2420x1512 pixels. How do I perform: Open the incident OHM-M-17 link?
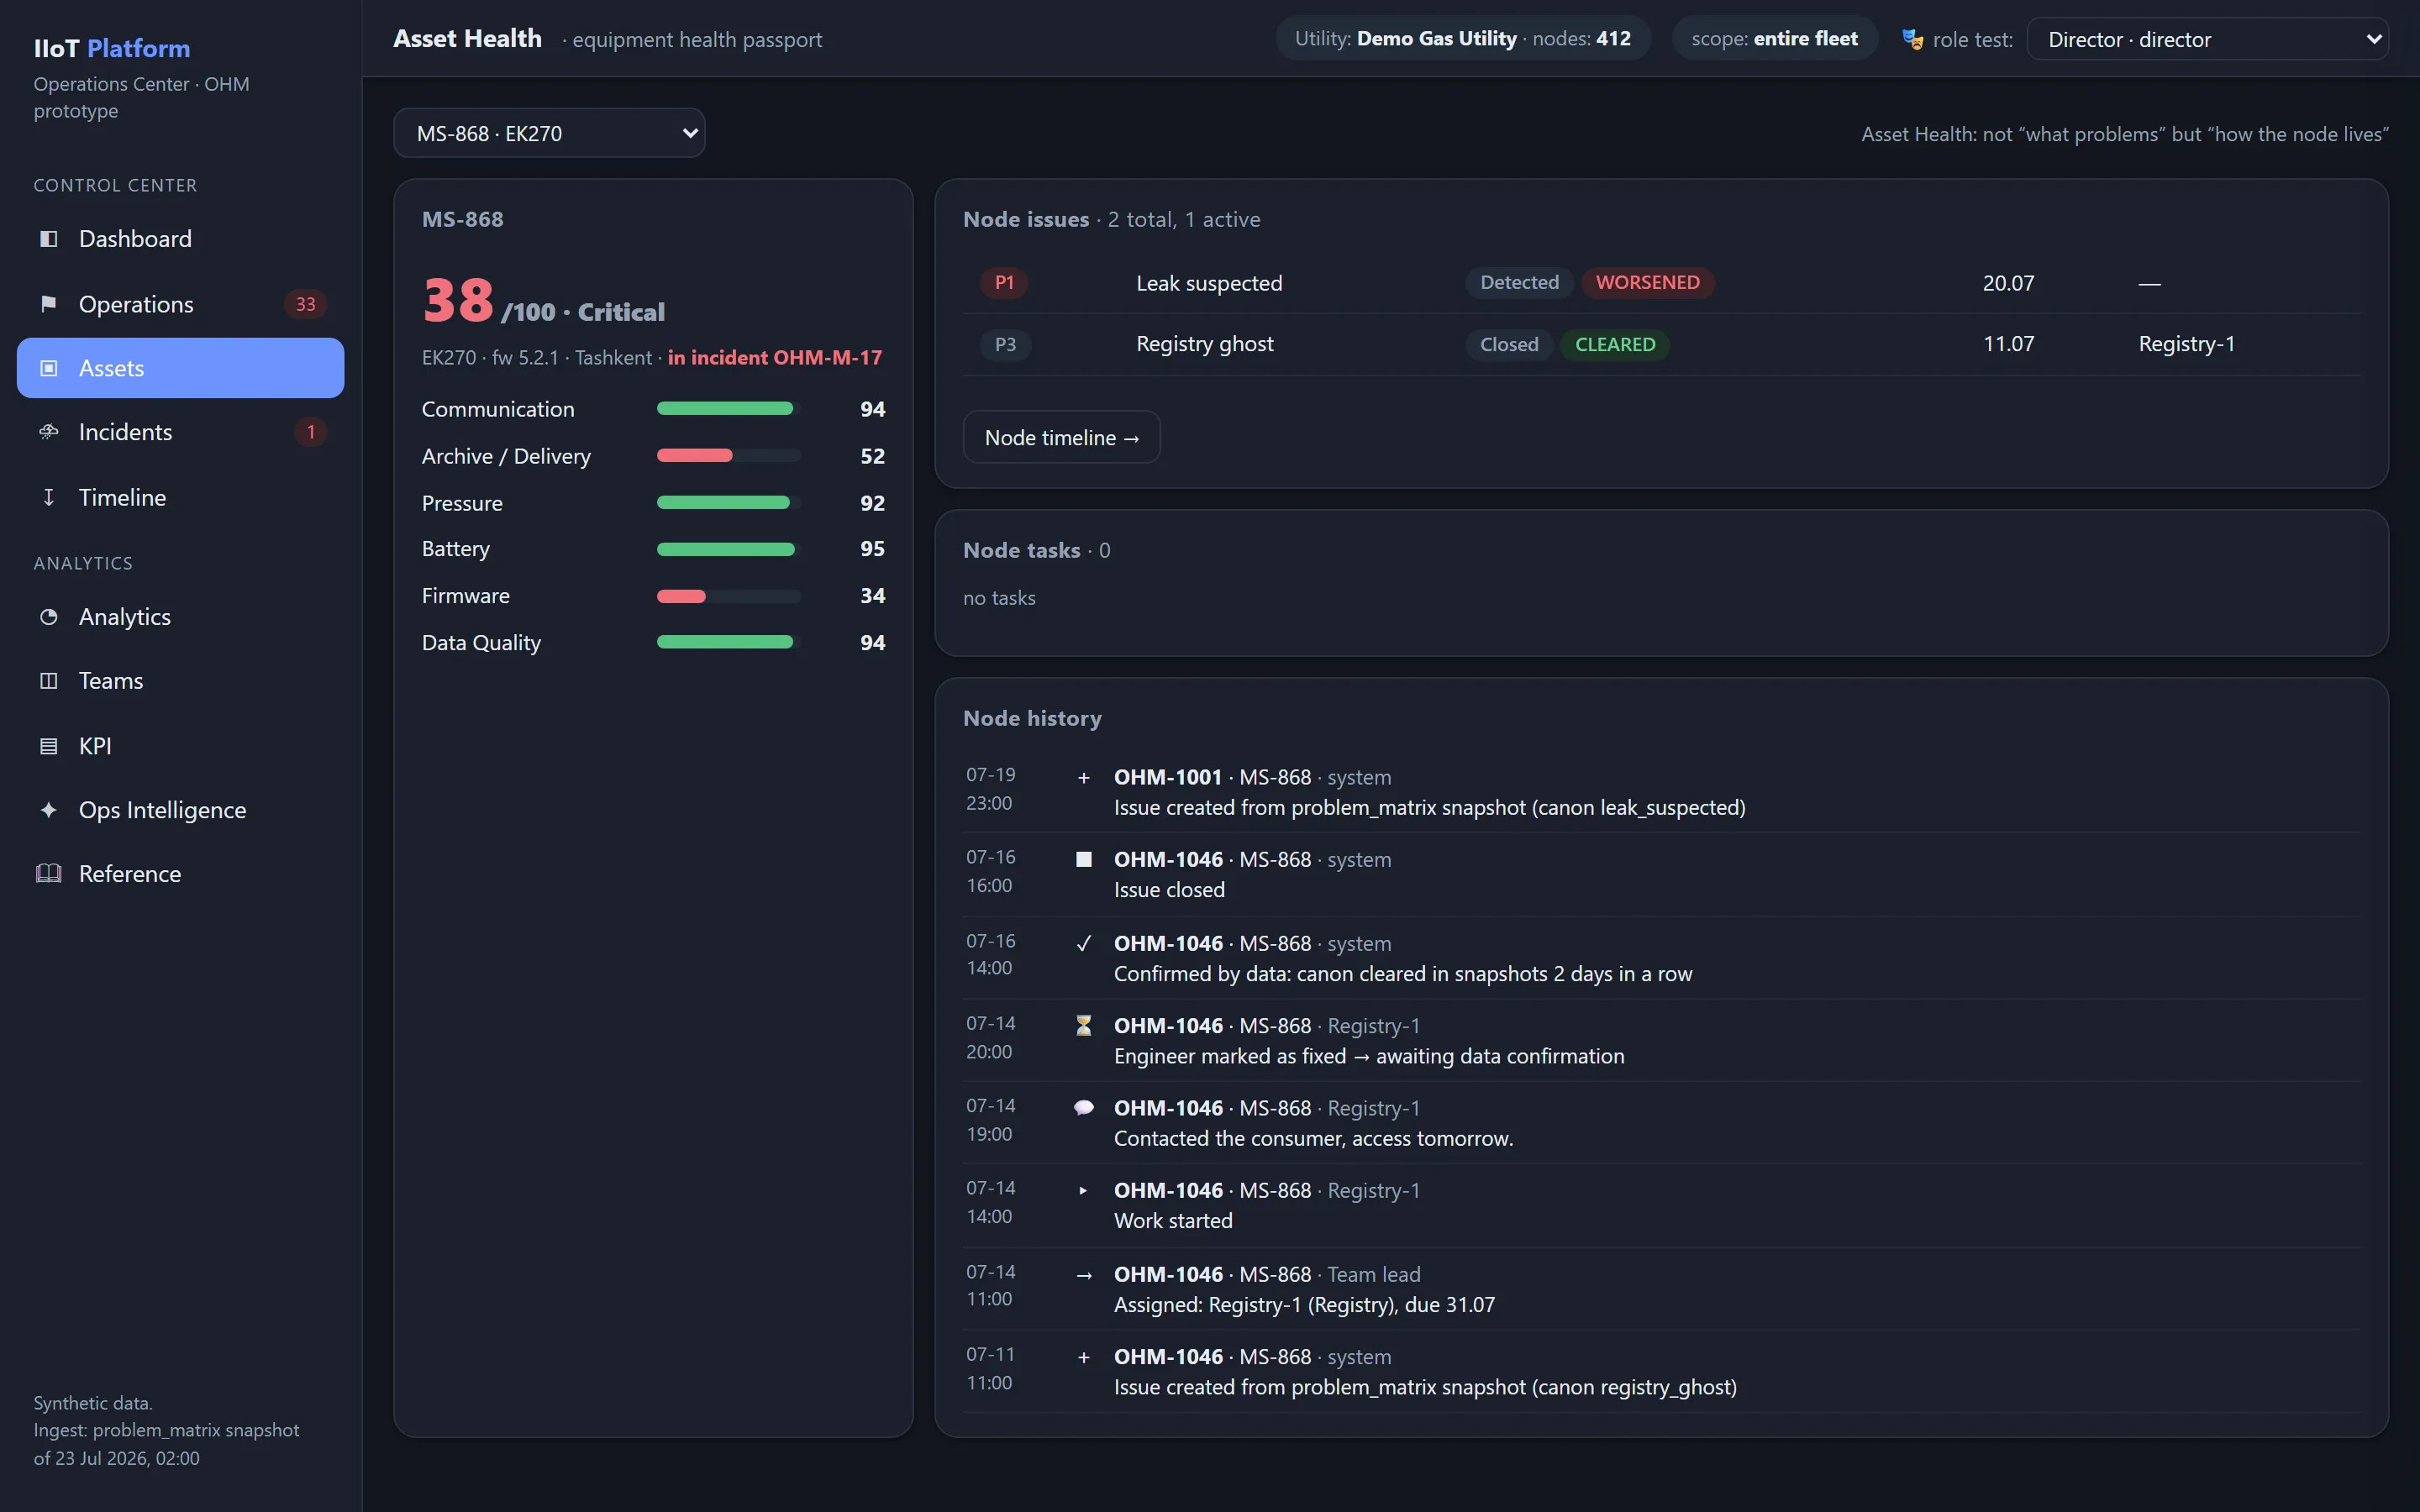(x=775, y=357)
